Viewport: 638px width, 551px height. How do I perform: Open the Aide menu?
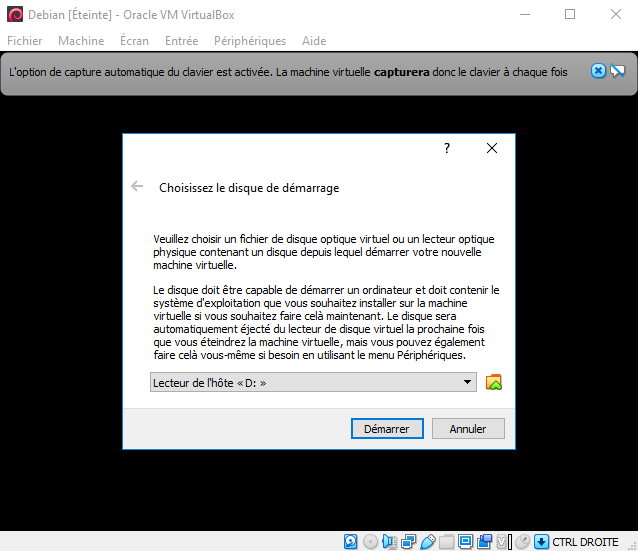[314, 41]
